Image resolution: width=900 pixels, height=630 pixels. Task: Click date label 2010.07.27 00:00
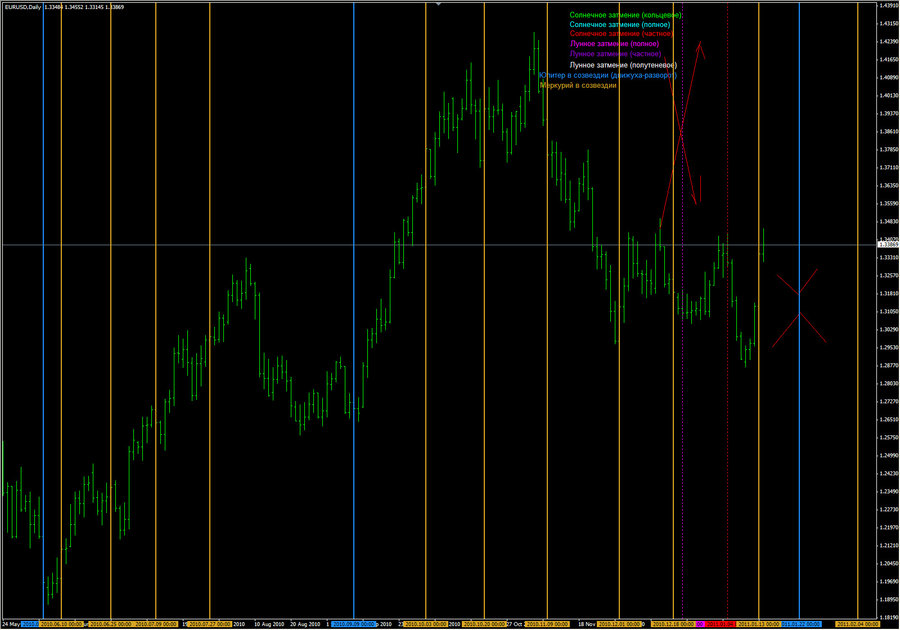tap(210, 624)
